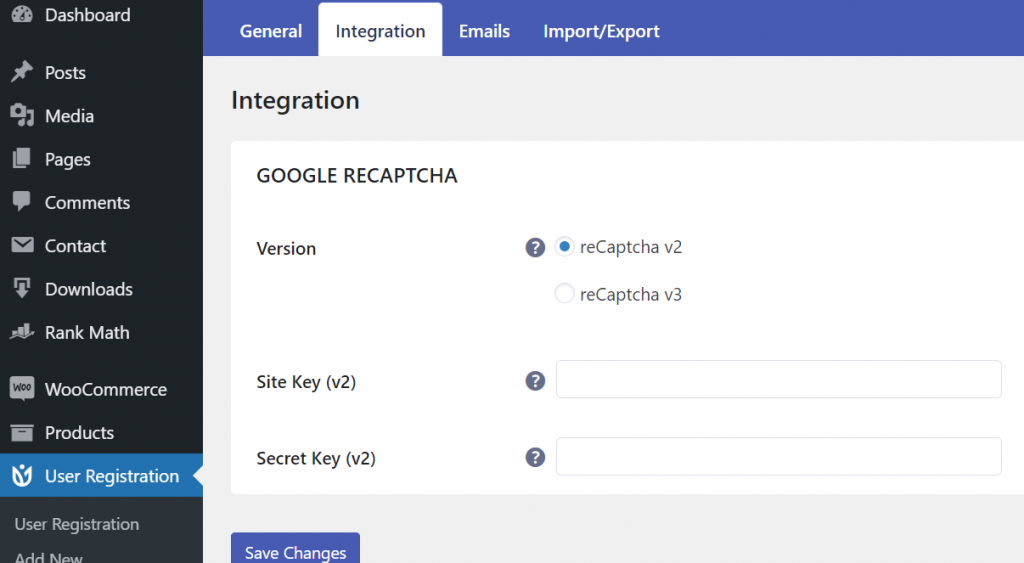This screenshot has width=1024, height=563.
Task: Click the User Registration logo icon
Action: coord(22,475)
